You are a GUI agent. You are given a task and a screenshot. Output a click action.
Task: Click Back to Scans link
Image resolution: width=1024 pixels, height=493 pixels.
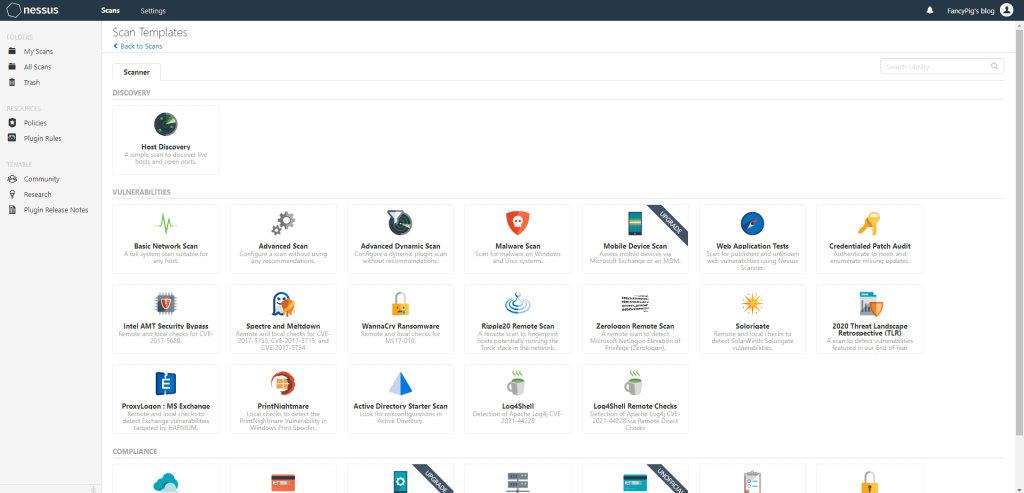(138, 46)
